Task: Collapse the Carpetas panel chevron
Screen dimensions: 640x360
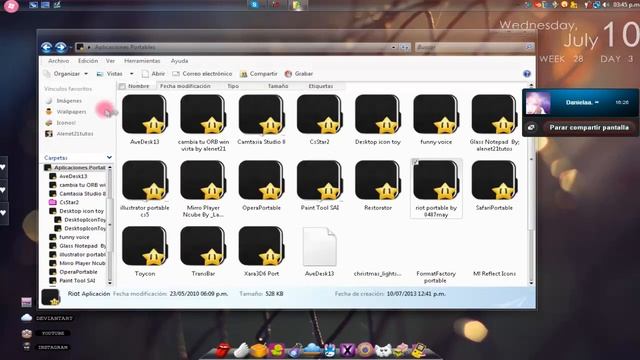Action: coord(109,158)
